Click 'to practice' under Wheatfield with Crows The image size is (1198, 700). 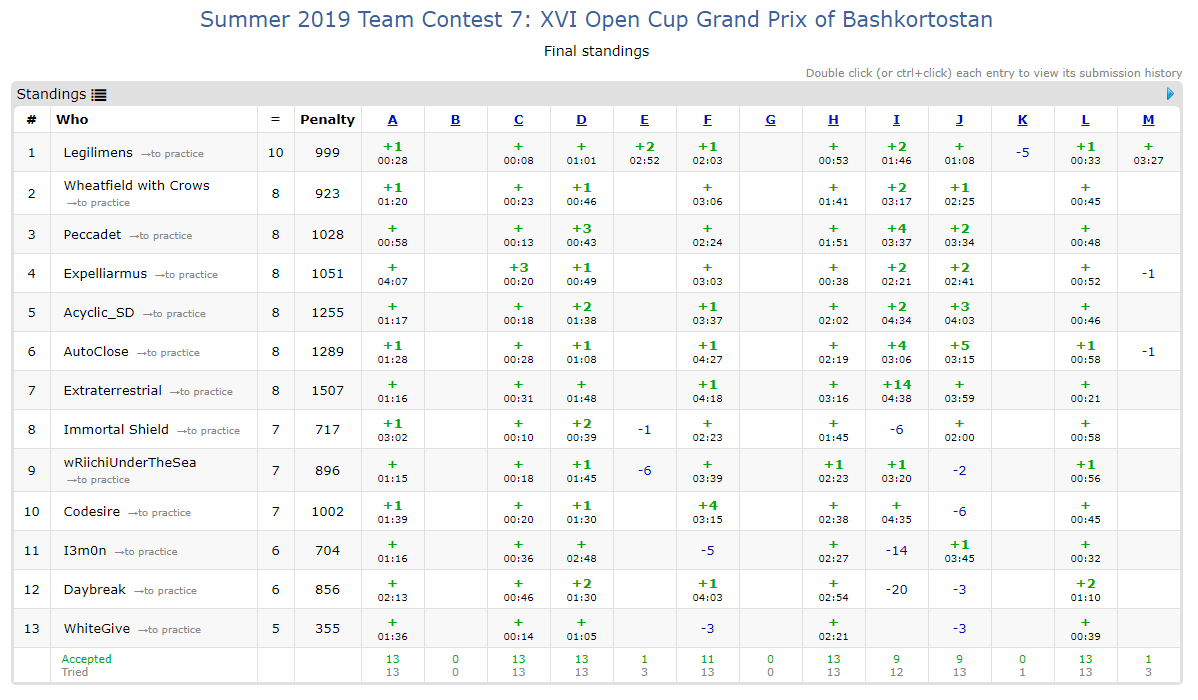(98, 203)
